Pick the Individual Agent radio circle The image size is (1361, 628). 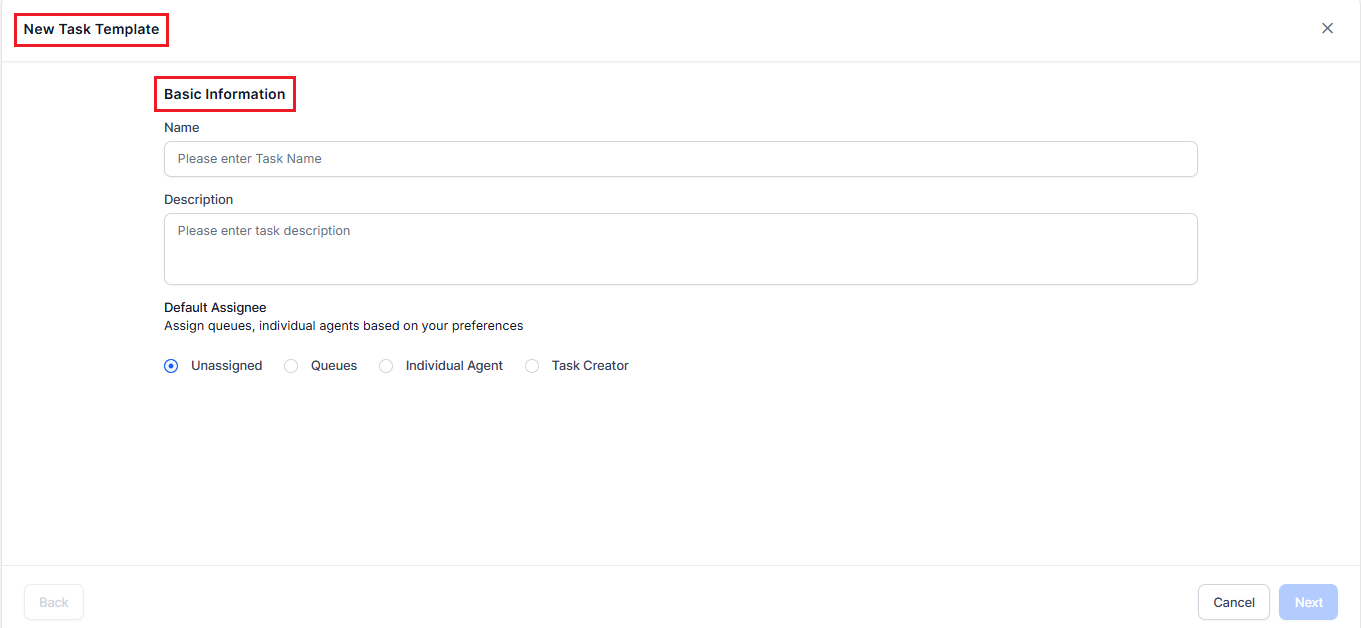point(386,366)
